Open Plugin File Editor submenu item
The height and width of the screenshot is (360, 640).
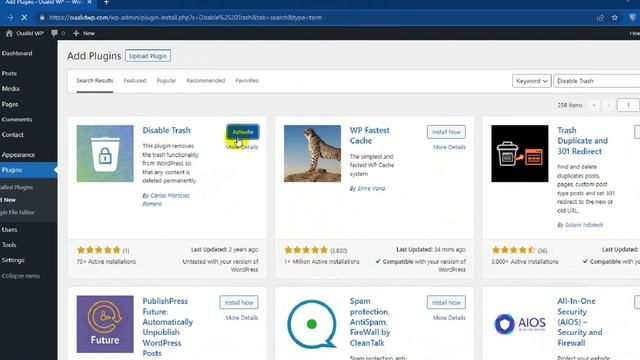(x=17, y=212)
